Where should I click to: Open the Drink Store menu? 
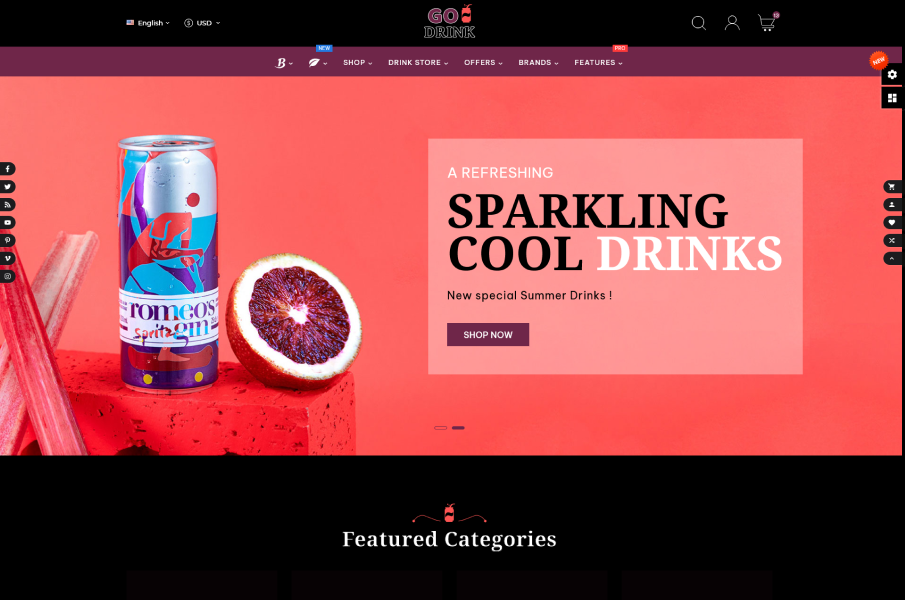click(418, 62)
